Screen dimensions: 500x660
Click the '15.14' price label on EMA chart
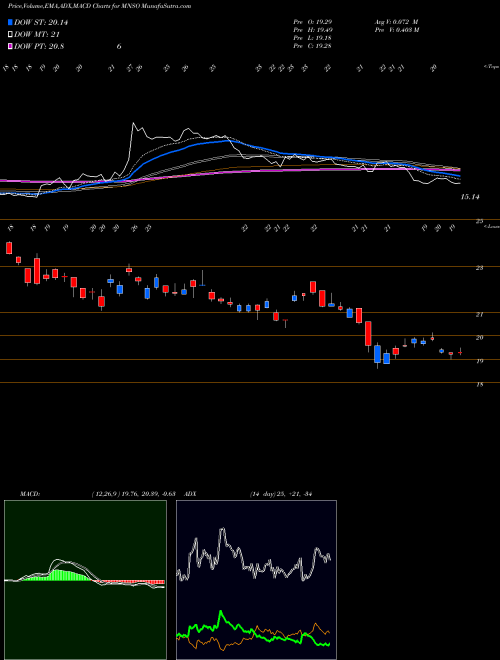(470, 197)
